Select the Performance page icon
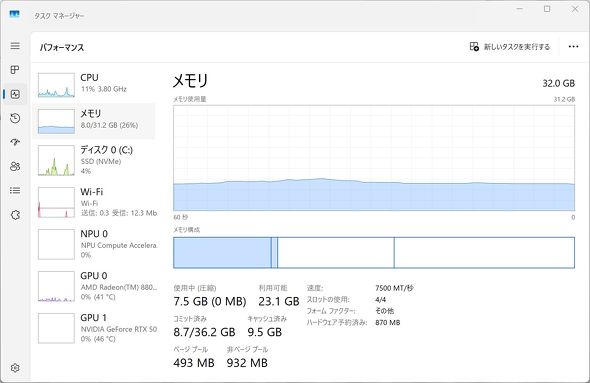Screen dimensions: 590x383 point(15,94)
